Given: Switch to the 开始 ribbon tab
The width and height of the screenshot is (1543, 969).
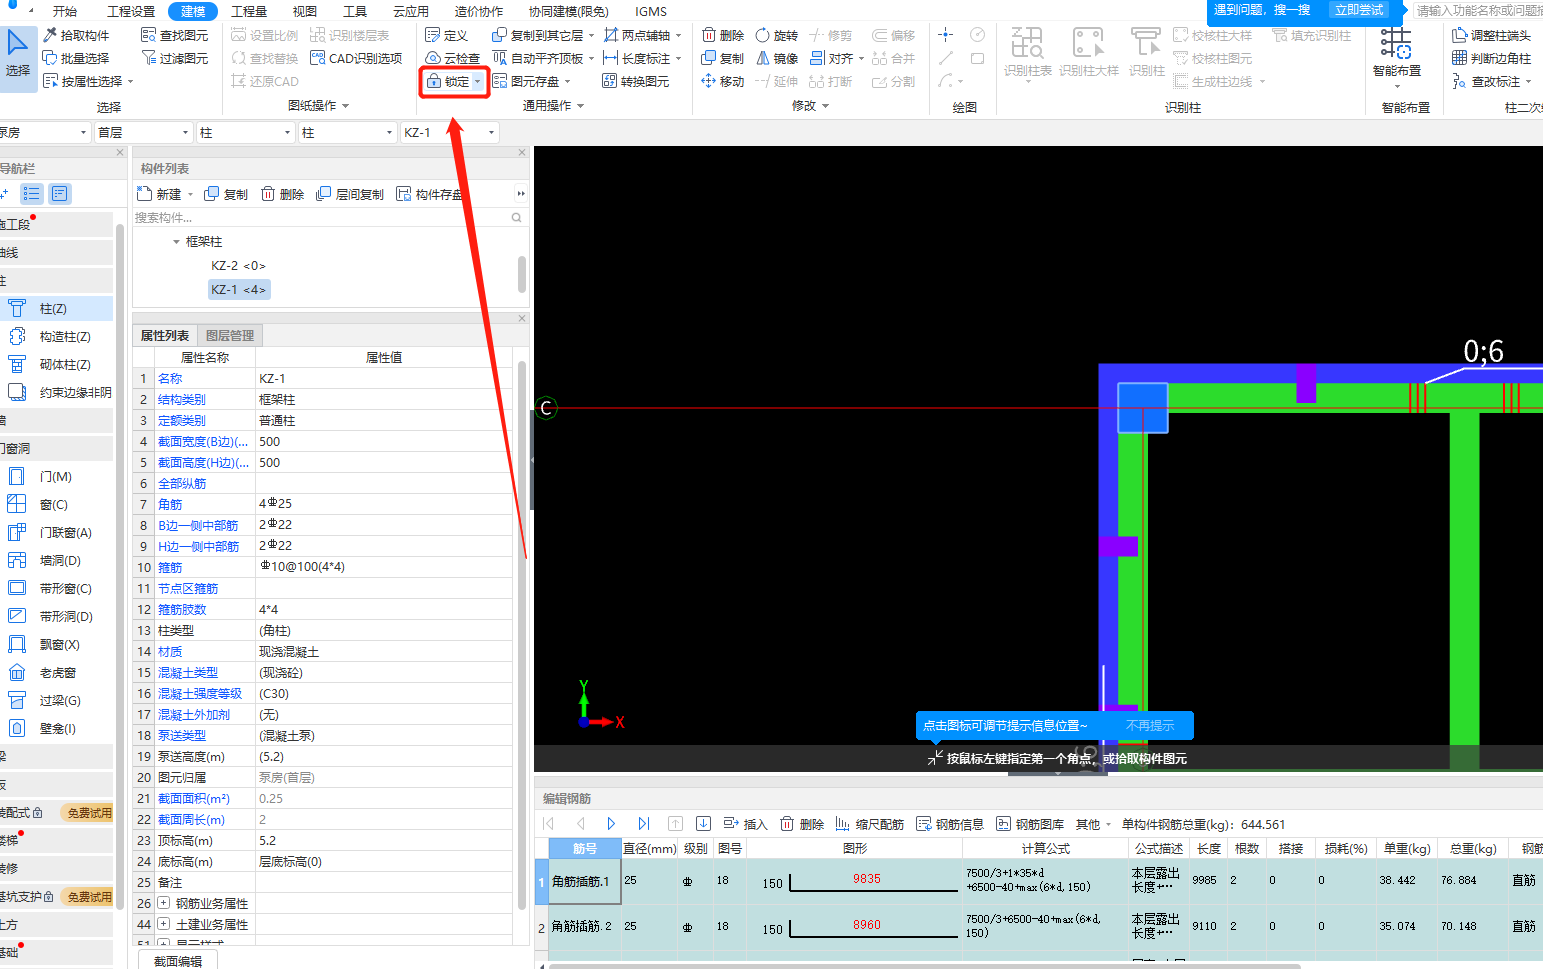Looking at the screenshot, I should 64,11.
